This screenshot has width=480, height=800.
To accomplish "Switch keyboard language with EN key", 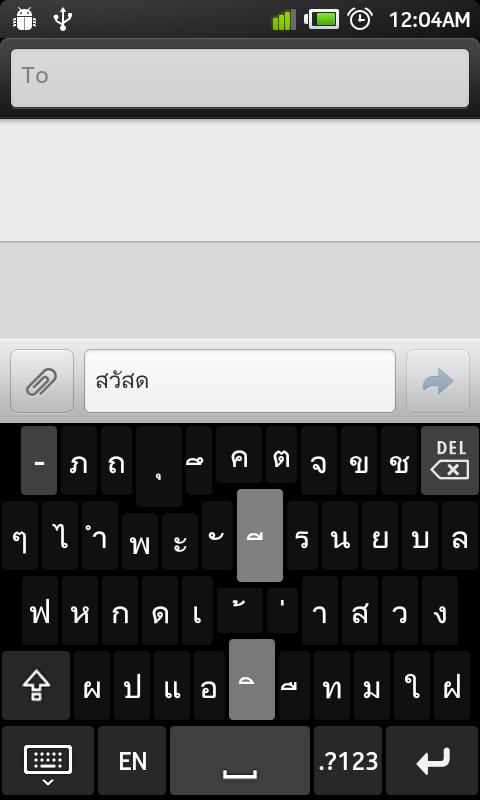I will [x=132, y=761].
